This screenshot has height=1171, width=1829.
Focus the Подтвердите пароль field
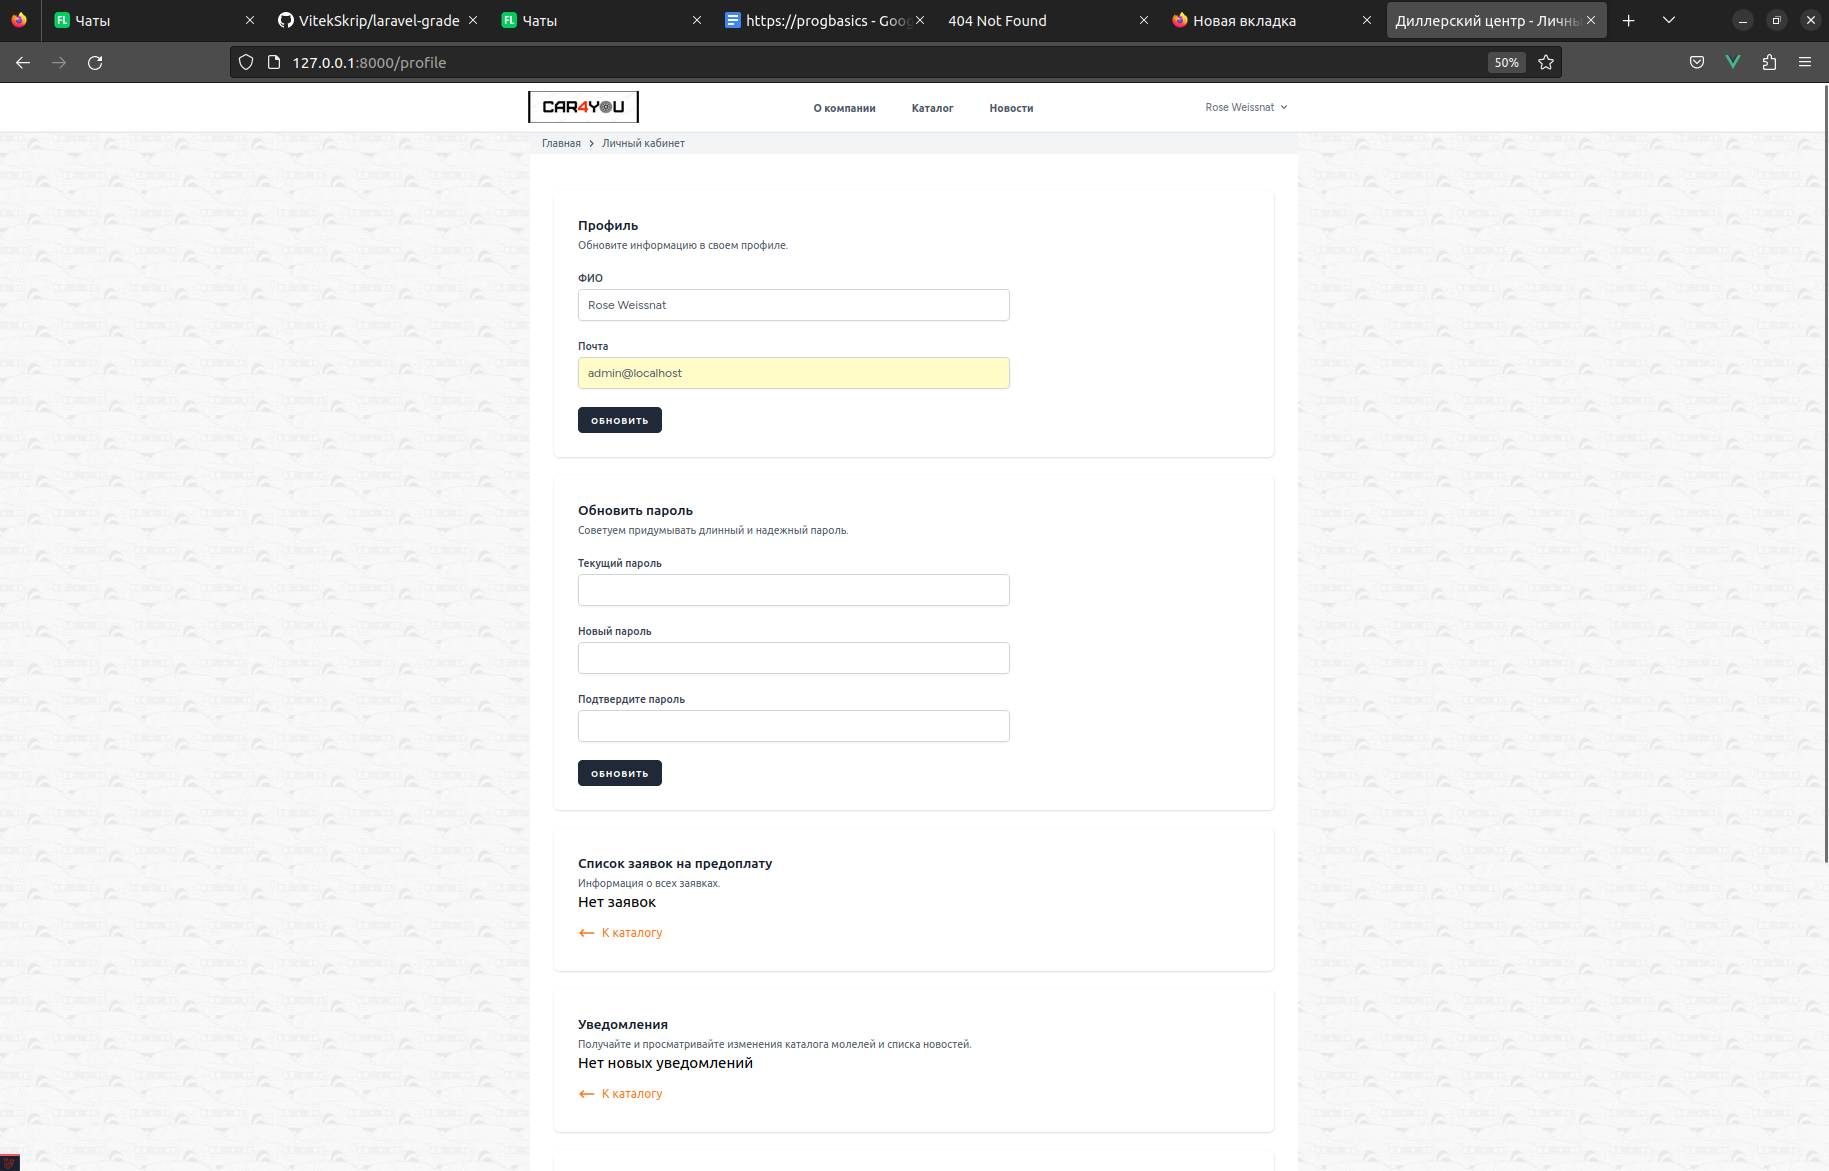point(794,726)
